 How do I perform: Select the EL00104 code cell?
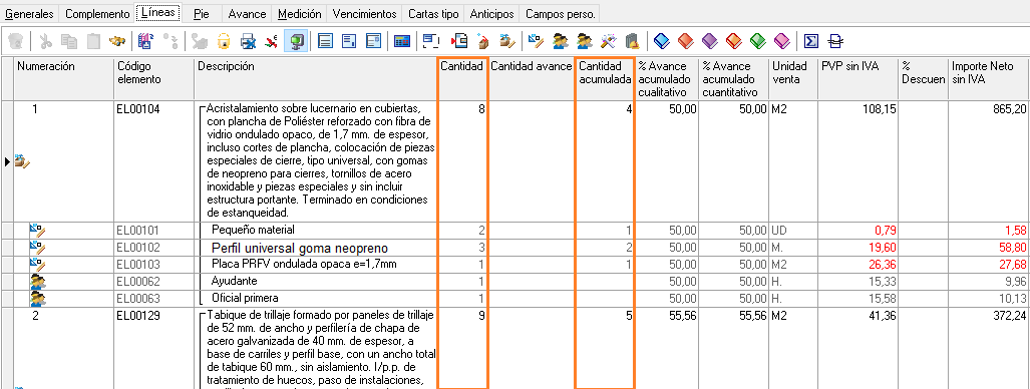[x=154, y=161]
